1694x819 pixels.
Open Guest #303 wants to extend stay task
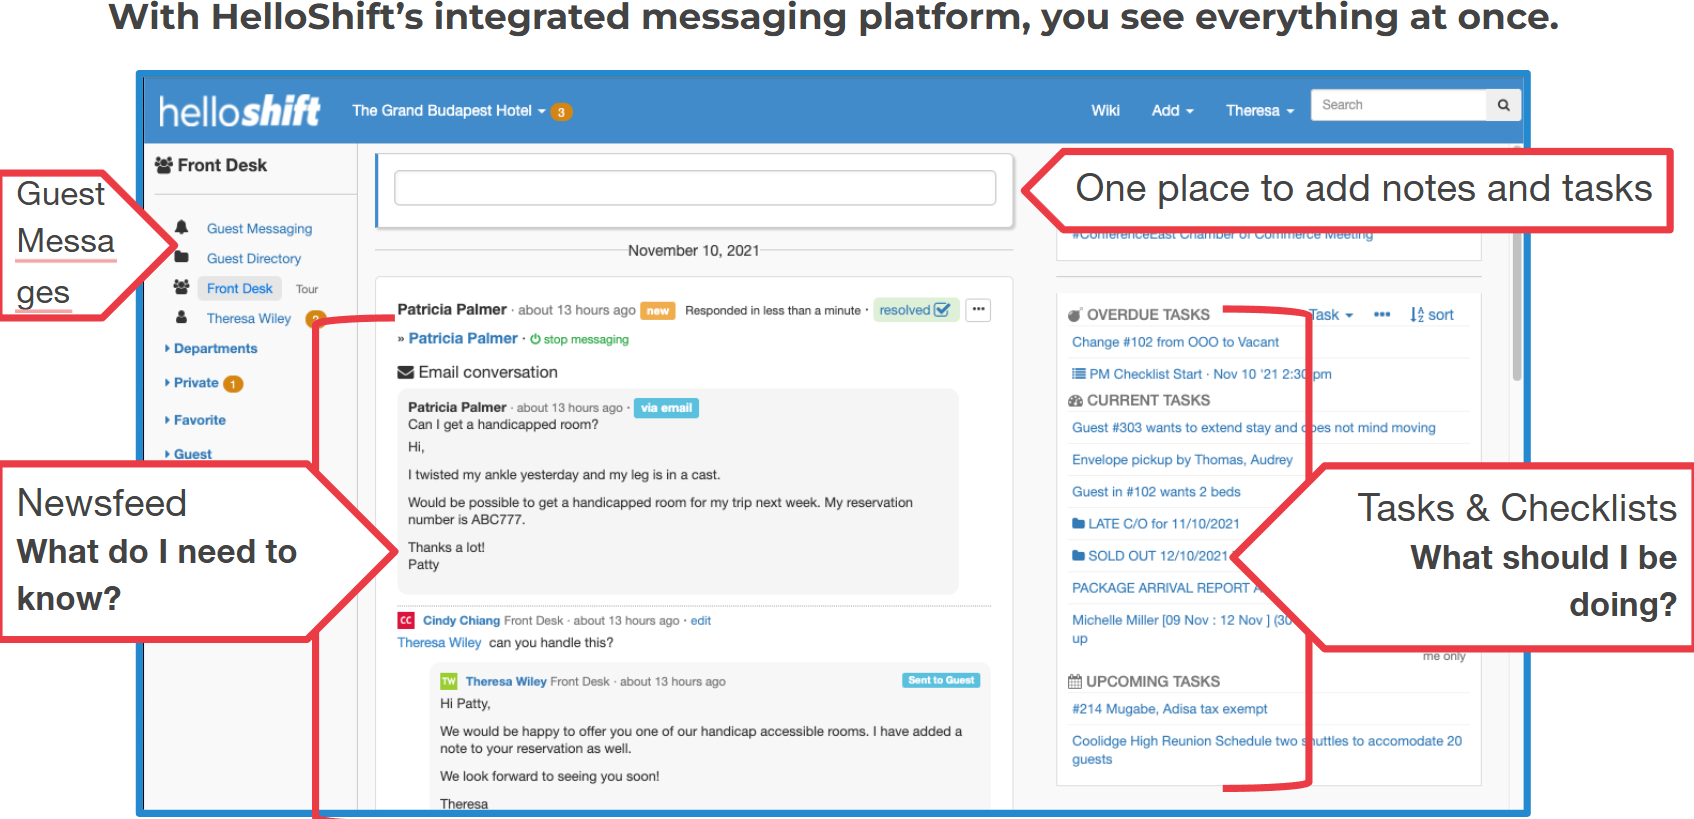[x=1253, y=428]
